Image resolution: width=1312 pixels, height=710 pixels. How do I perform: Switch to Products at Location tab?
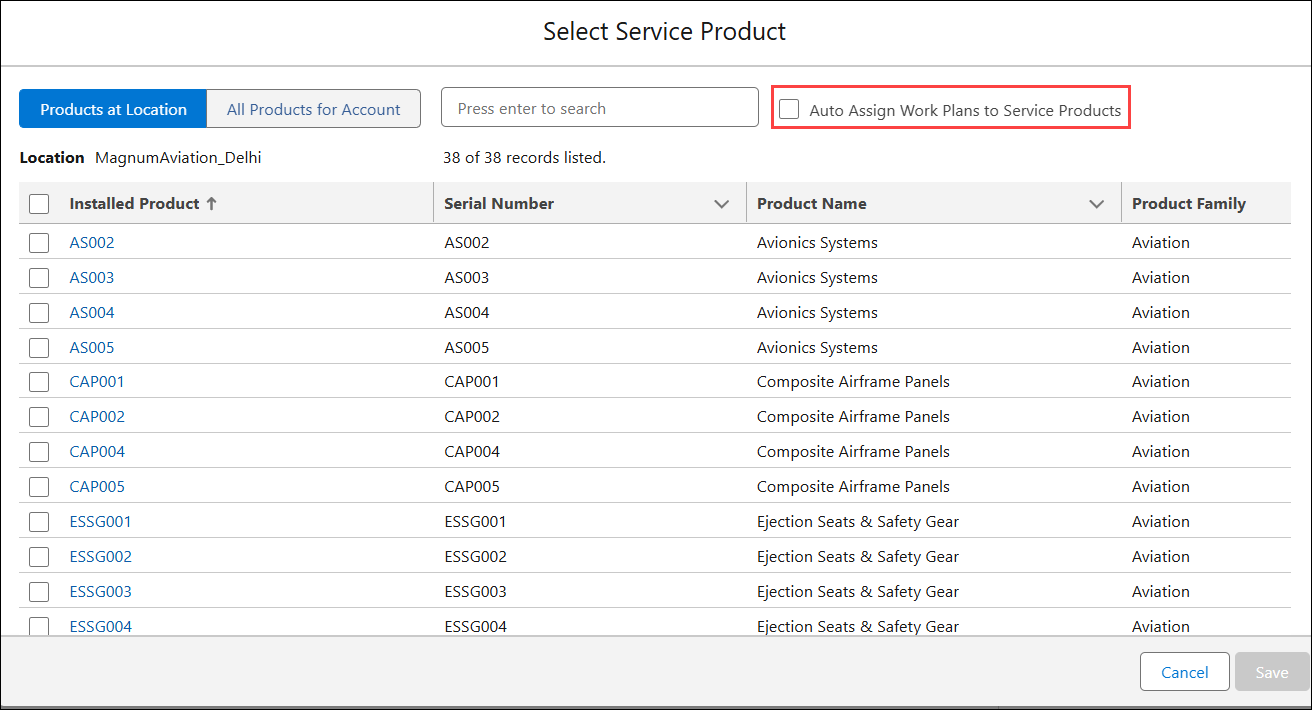[x=113, y=109]
